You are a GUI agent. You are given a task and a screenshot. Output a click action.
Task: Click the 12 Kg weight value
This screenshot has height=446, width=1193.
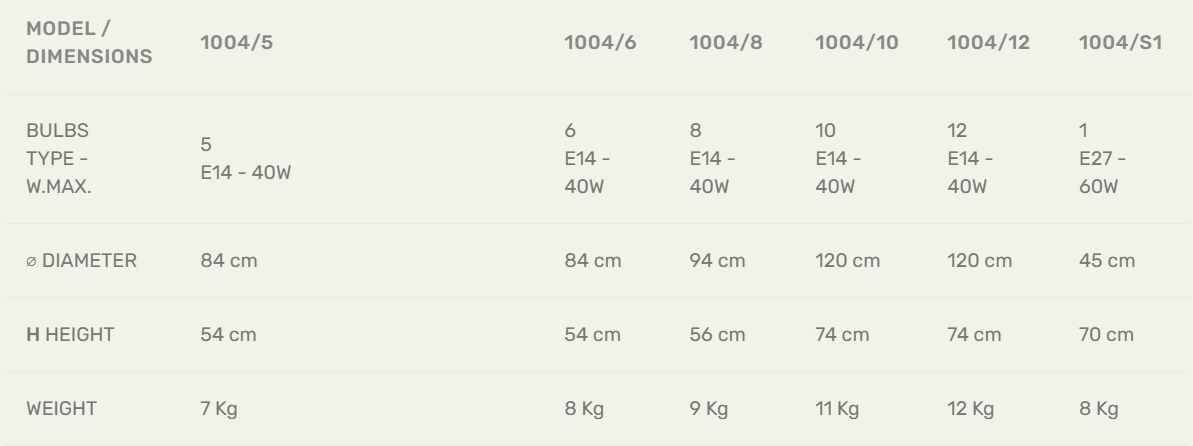pyautogui.click(x=970, y=409)
